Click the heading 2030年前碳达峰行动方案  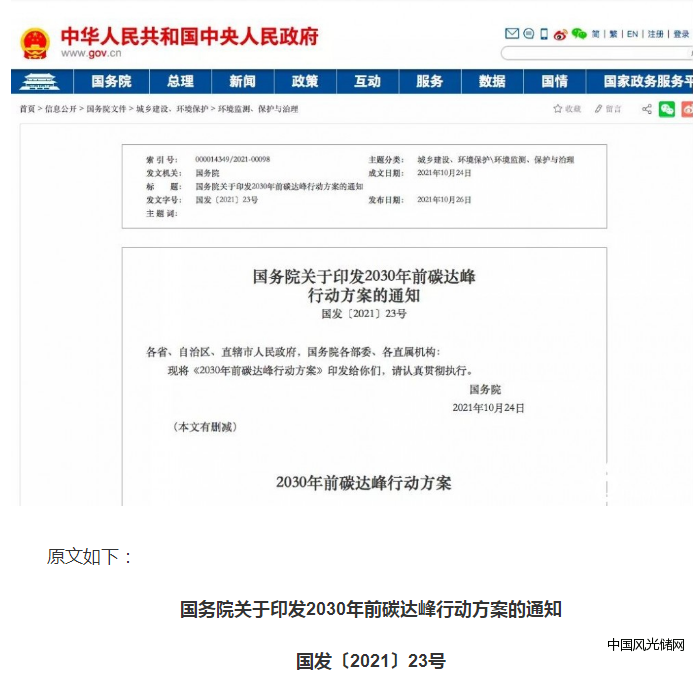pos(364,483)
